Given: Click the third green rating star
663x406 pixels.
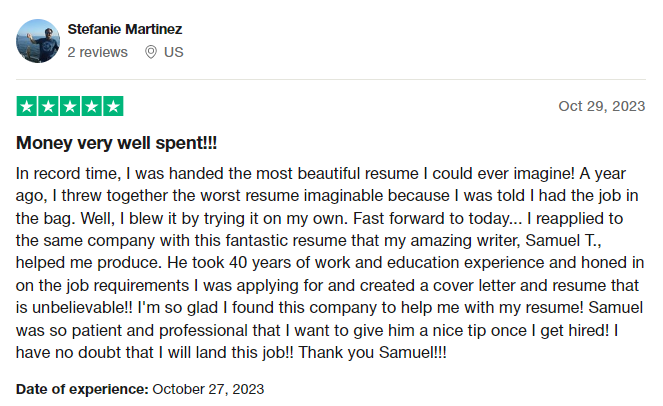Looking at the screenshot, I should tap(70, 106).
